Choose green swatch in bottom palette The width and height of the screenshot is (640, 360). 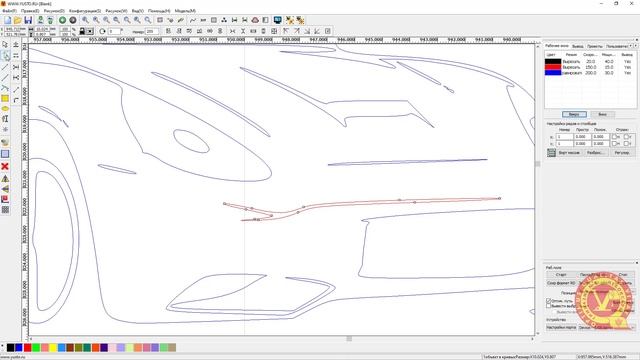[36, 347]
